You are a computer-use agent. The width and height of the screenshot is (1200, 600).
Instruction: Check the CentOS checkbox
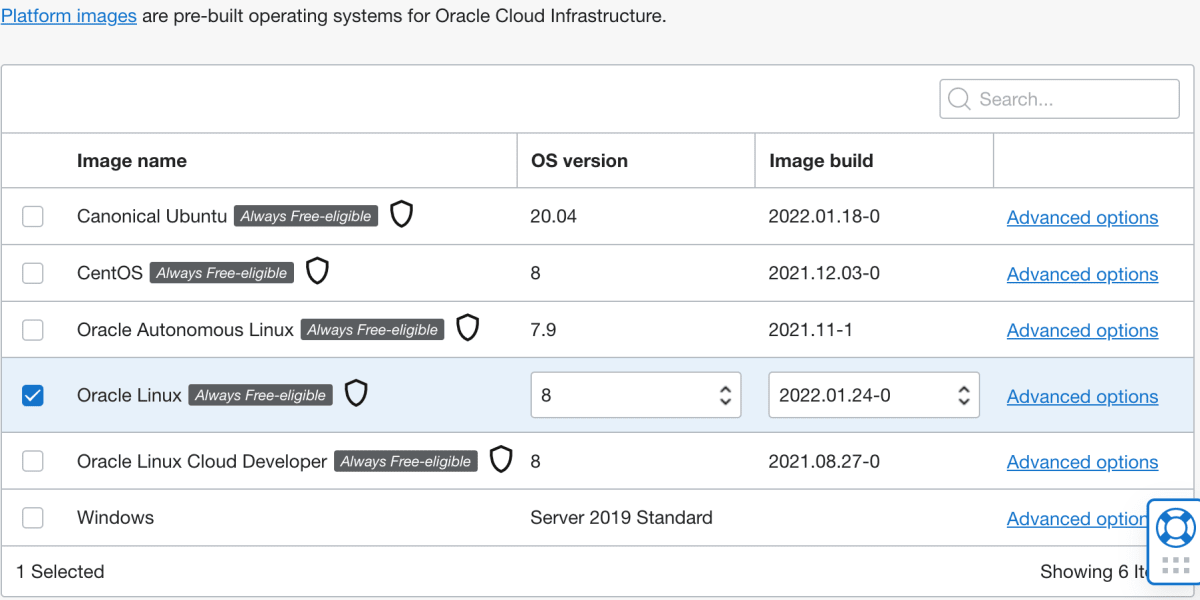[33, 273]
